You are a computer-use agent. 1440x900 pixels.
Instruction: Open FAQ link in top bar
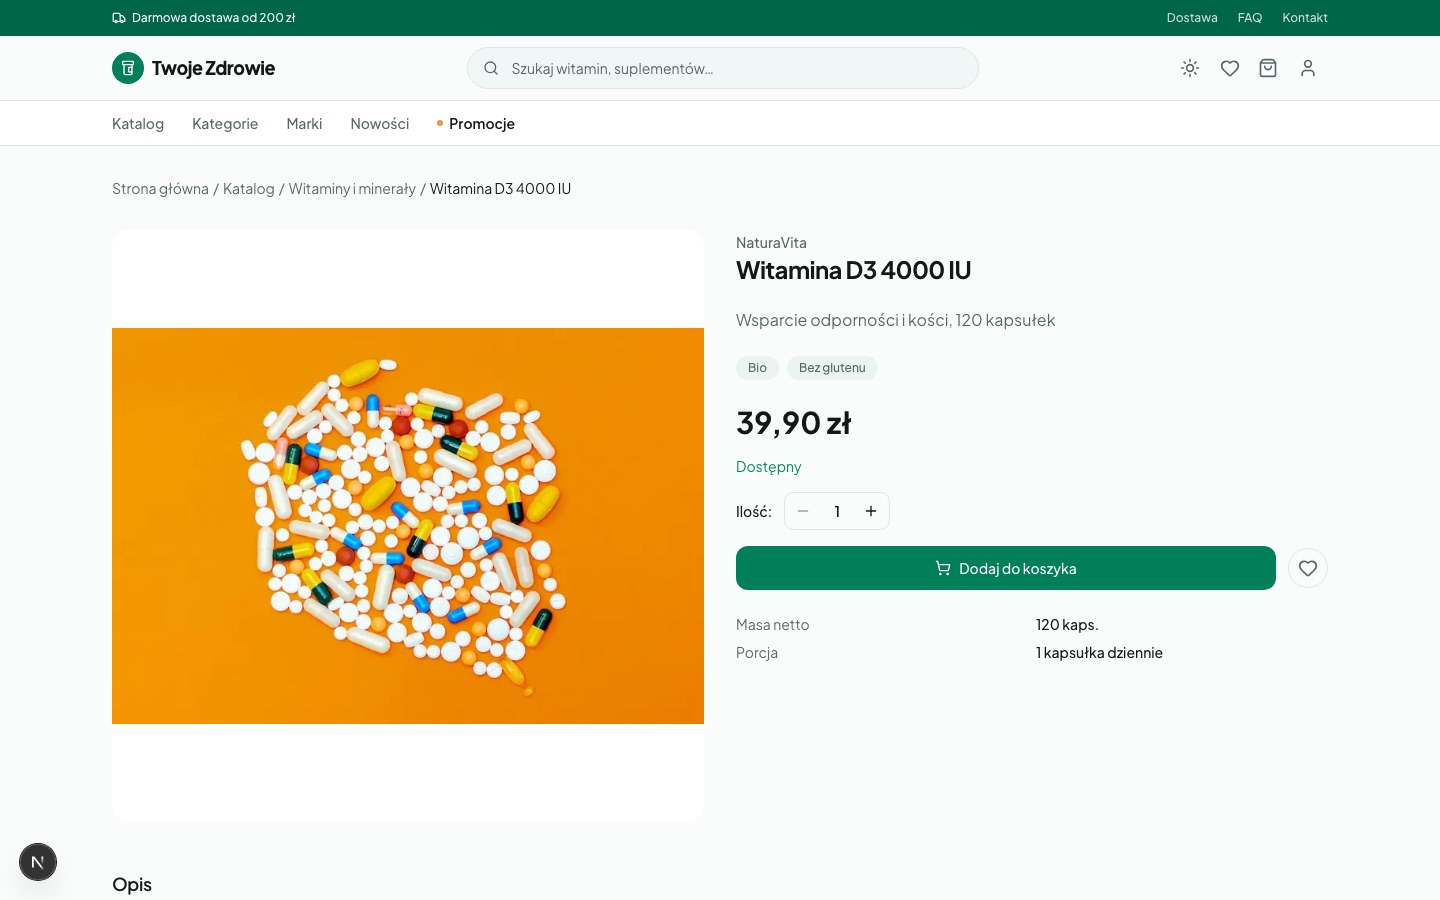pos(1250,18)
